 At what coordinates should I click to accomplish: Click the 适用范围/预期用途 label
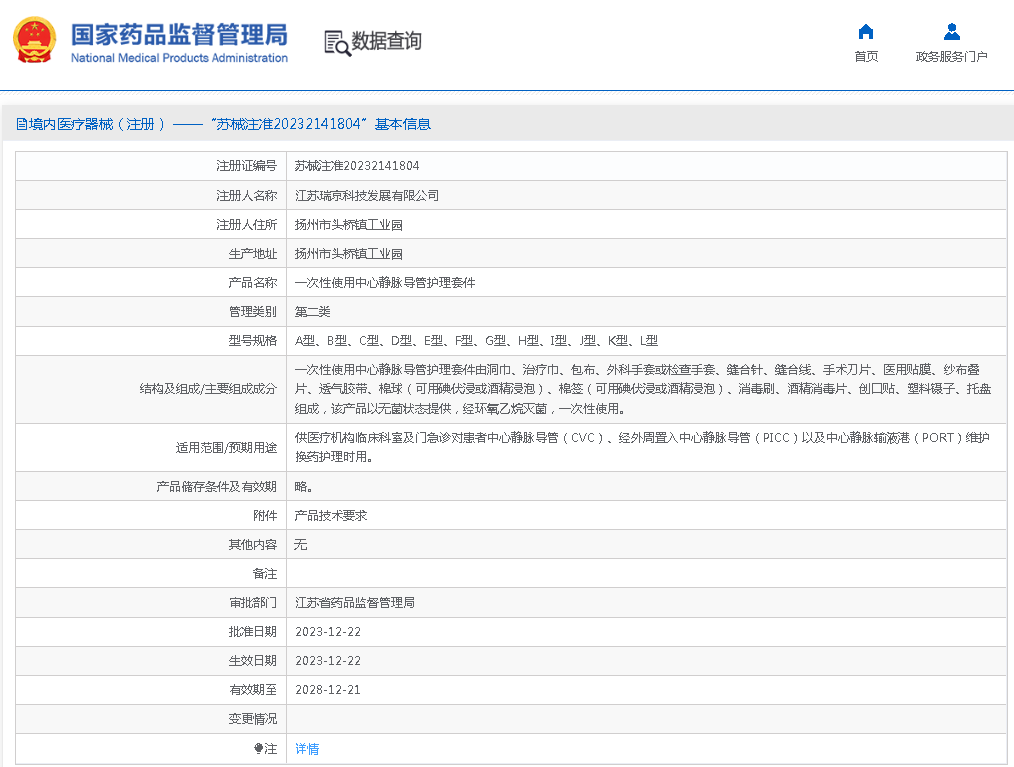pyautogui.click(x=226, y=448)
